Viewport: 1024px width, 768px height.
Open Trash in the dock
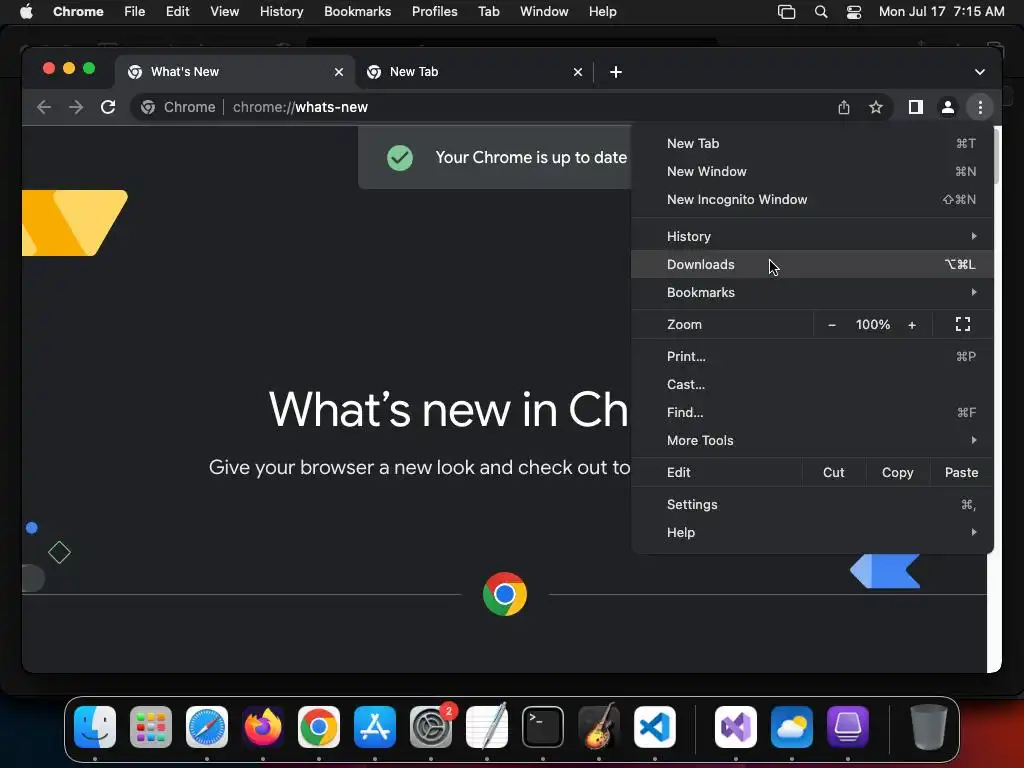929,727
